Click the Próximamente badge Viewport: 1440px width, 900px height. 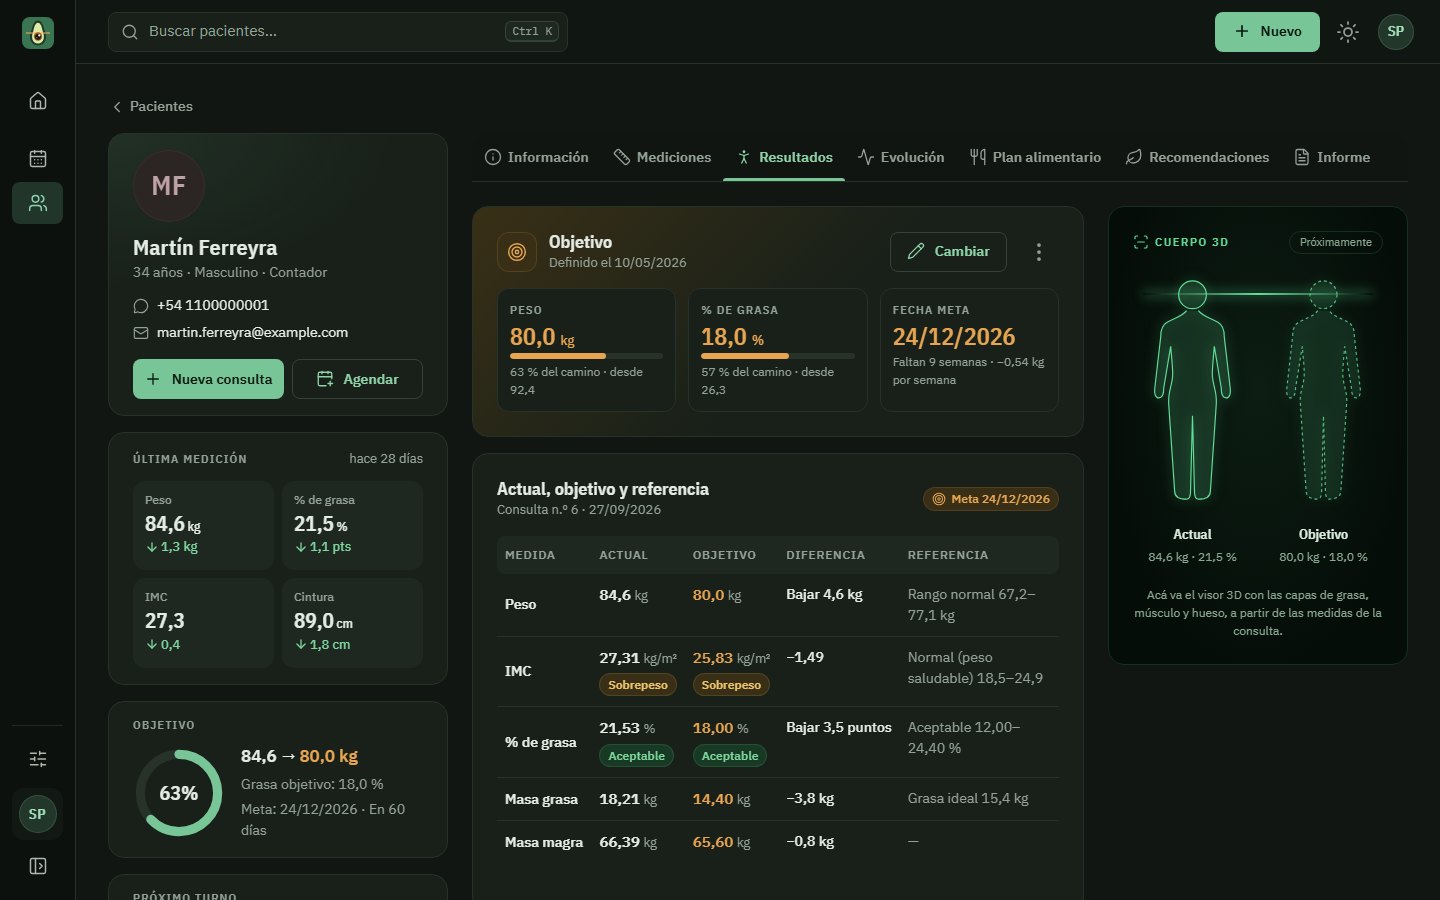coord(1335,242)
